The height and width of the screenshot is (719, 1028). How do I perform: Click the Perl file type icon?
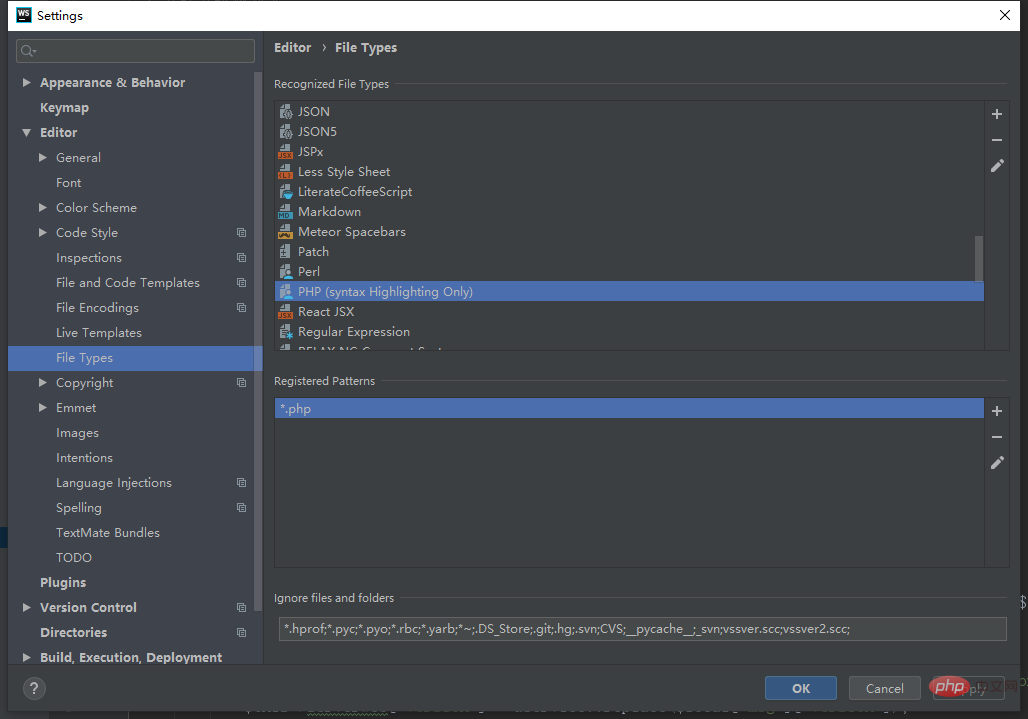coord(285,271)
